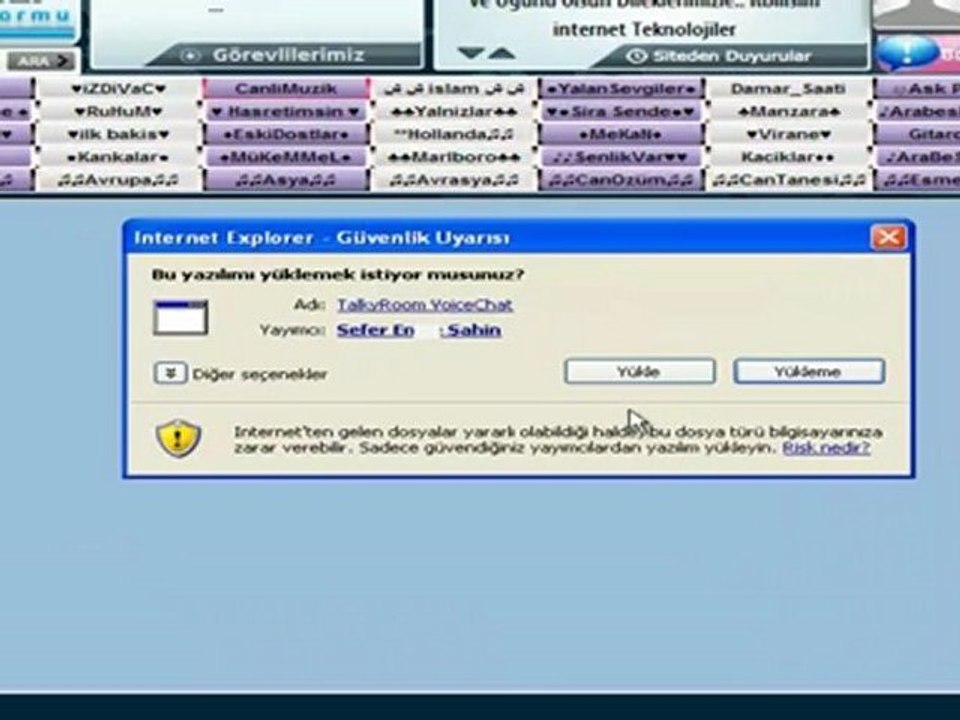Open the Sefer Şahin publisher link
Viewport: 960px width, 720px height.
[419, 330]
